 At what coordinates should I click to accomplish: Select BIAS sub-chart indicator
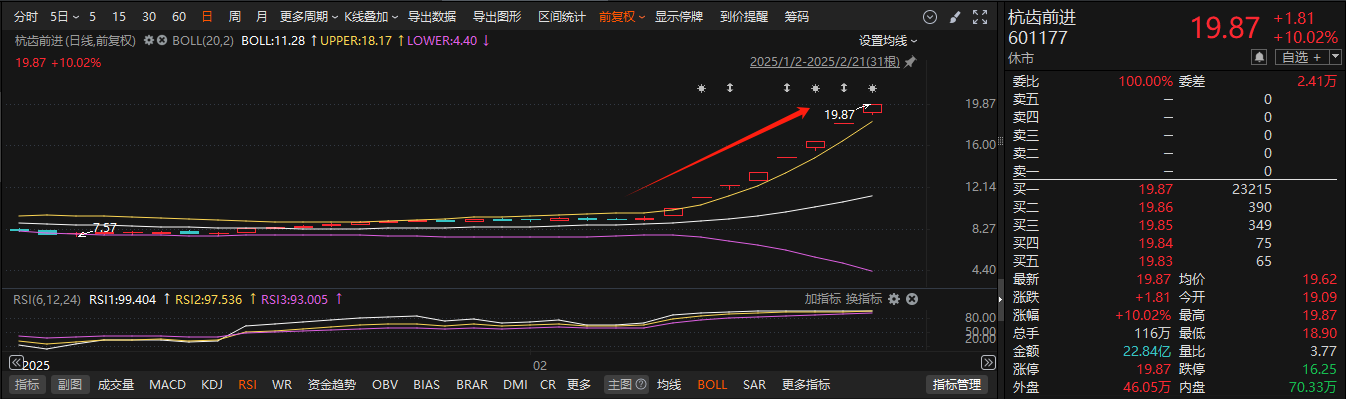coord(427,384)
